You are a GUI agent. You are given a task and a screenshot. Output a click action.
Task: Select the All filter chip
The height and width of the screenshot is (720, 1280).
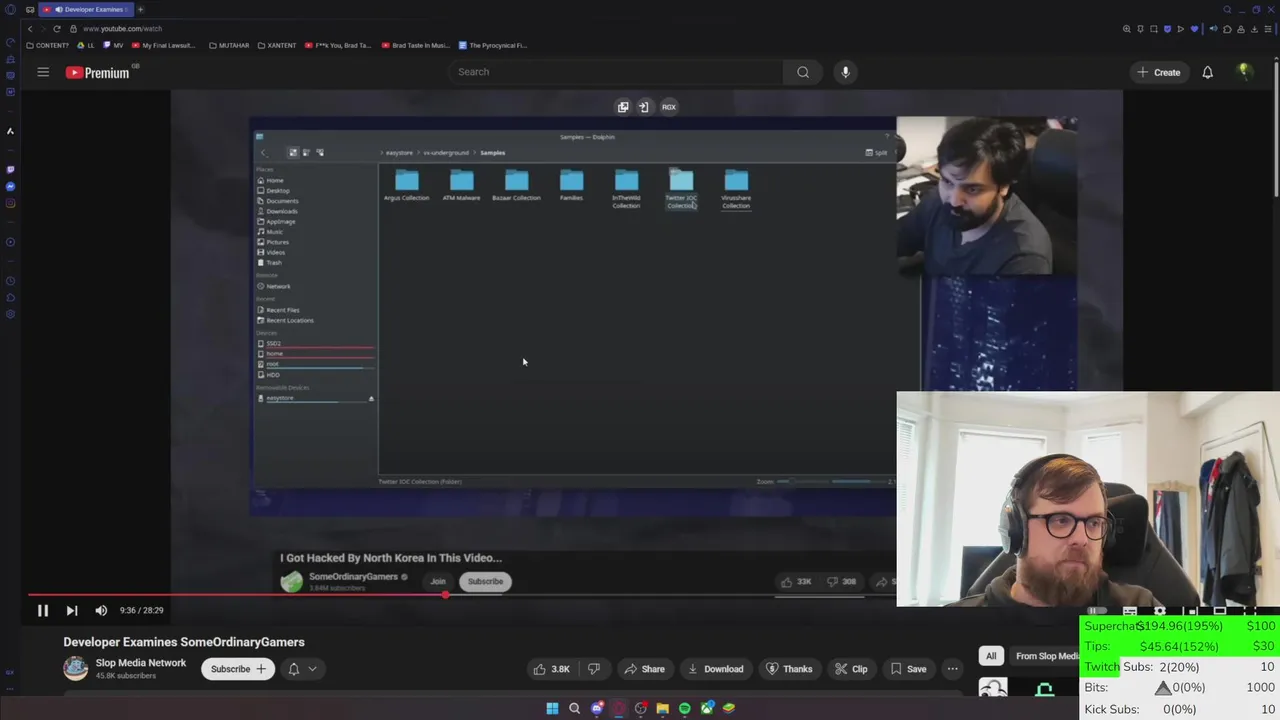pyautogui.click(x=991, y=656)
